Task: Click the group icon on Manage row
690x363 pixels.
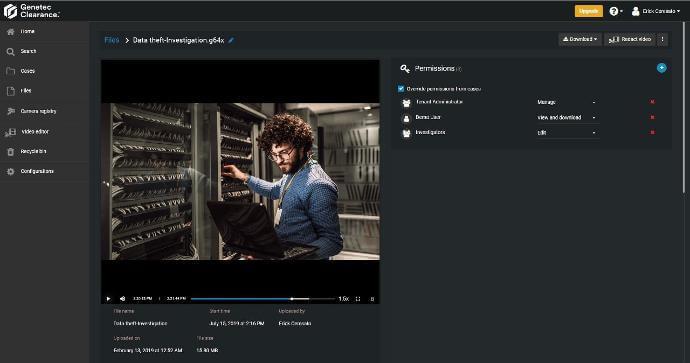Action: click(406, 103)
